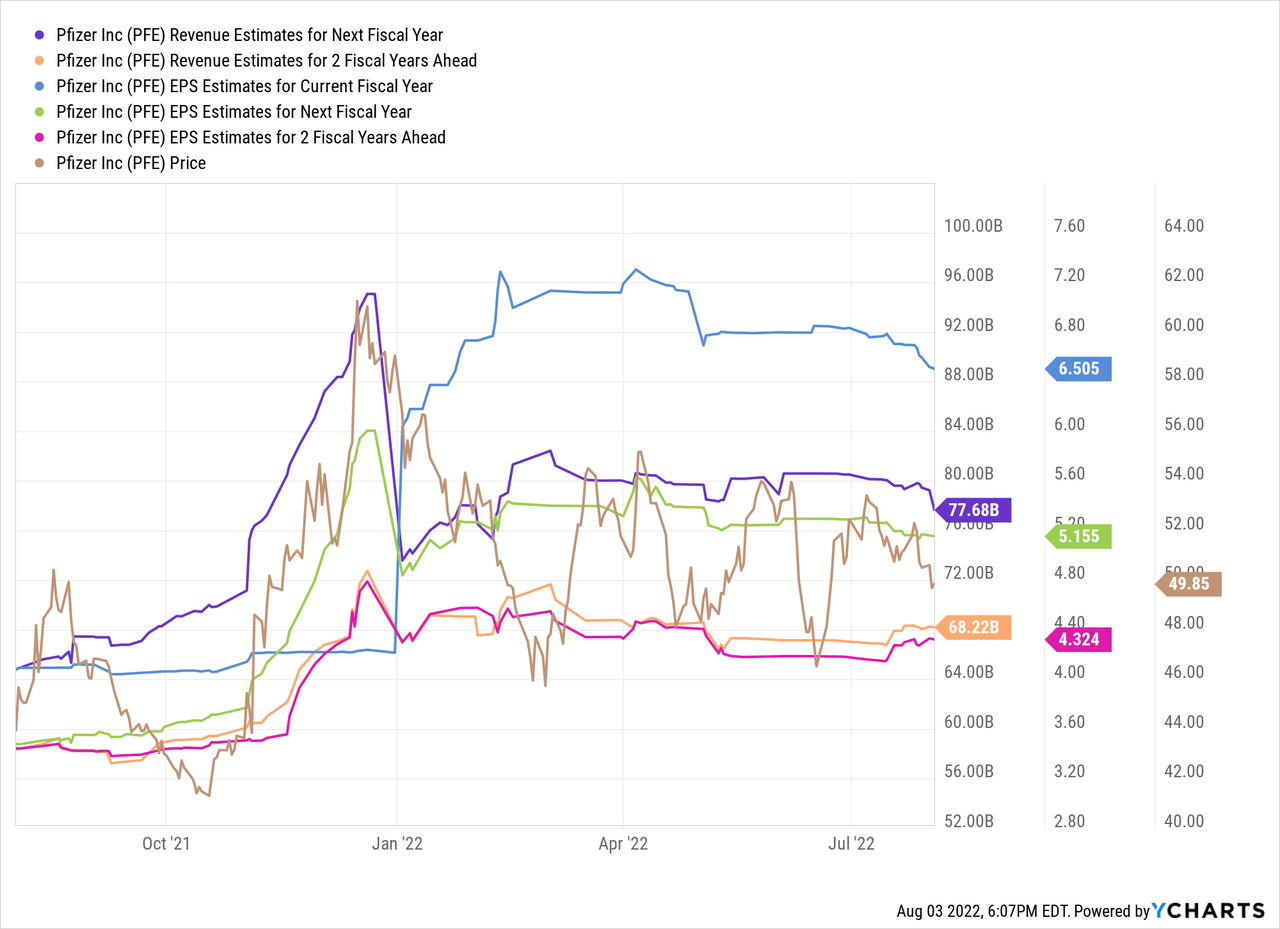Click the 40.00 price axis label
Image resolution: width=1280 pixels, height=929 pixels.
(1183, 821)
